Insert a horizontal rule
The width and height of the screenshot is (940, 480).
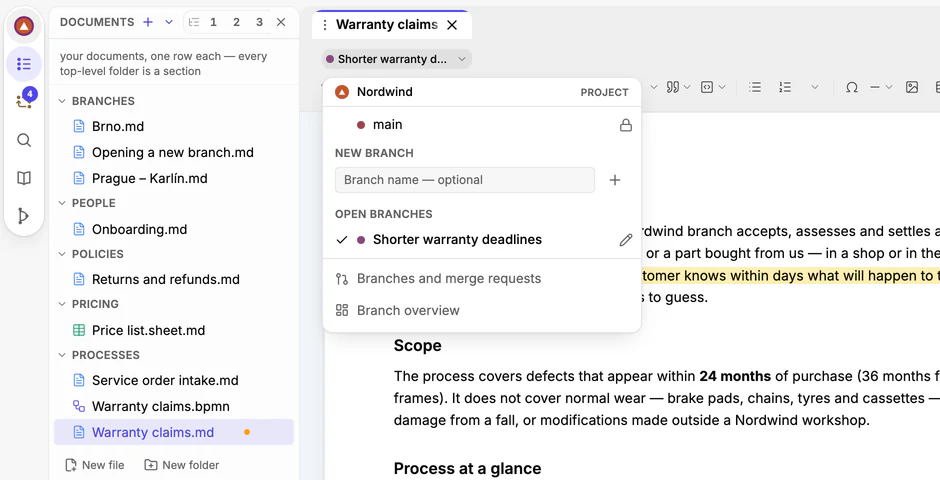tap(875, 87)
